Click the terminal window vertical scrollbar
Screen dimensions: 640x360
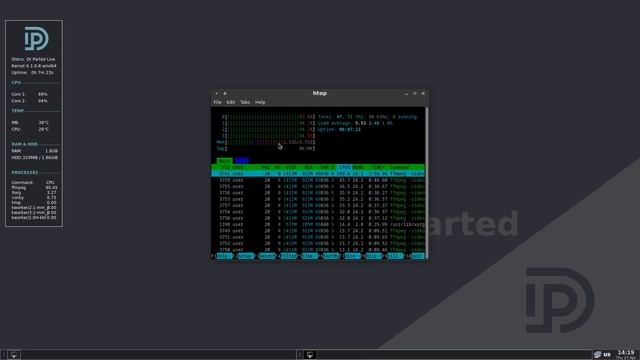pos(427,183)
